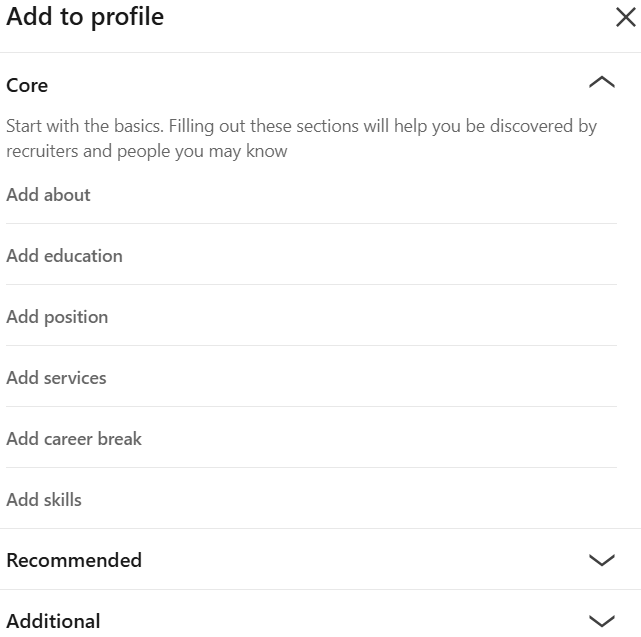Screen dimensions: 641x637
Task: Choose Add about option
Action: (48, 195)
